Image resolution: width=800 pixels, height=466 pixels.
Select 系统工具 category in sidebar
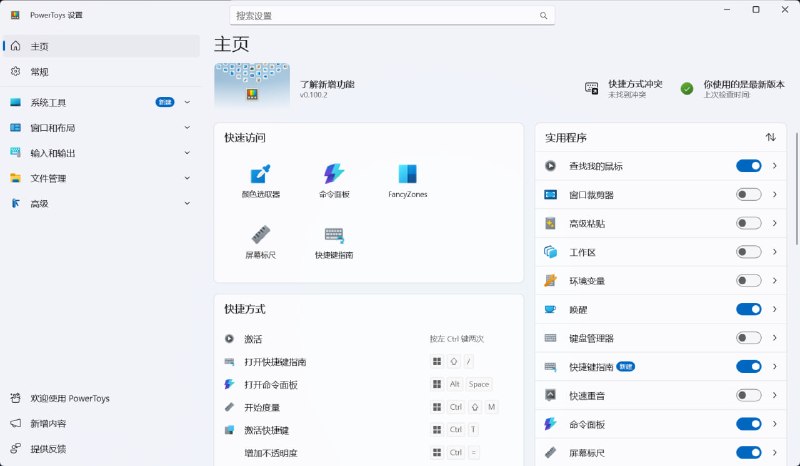point(101,102)
